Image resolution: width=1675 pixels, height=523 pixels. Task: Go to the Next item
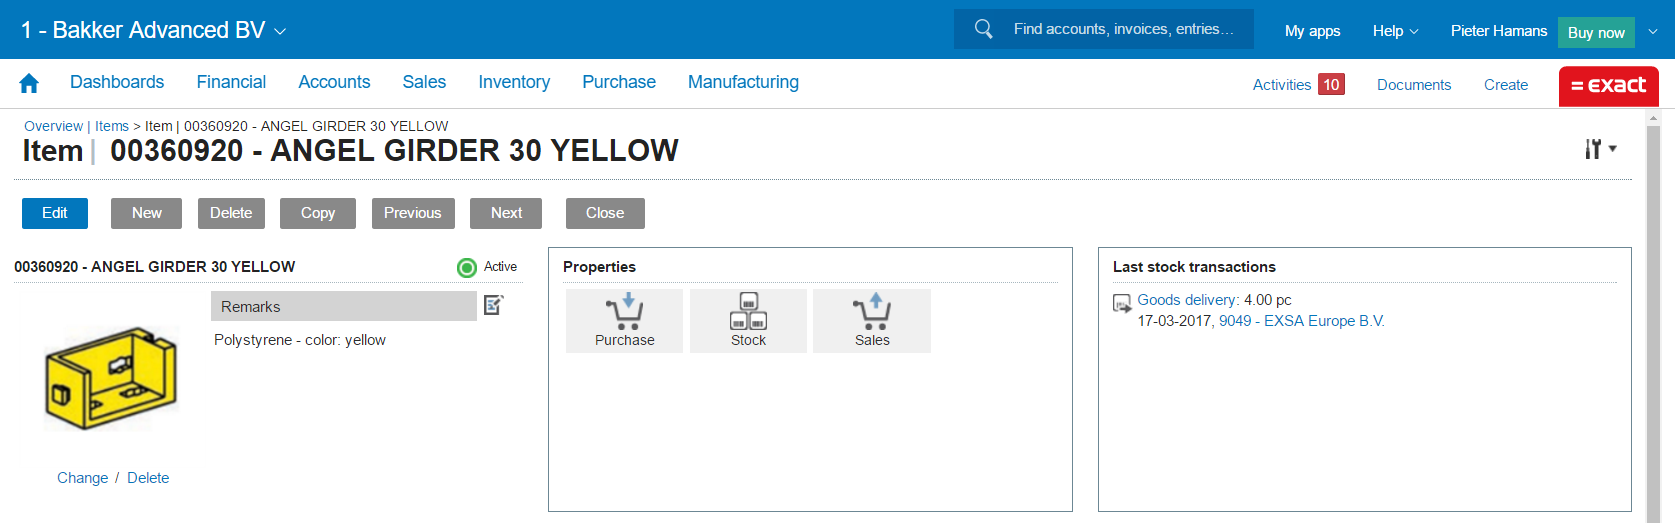pos(506,213)
